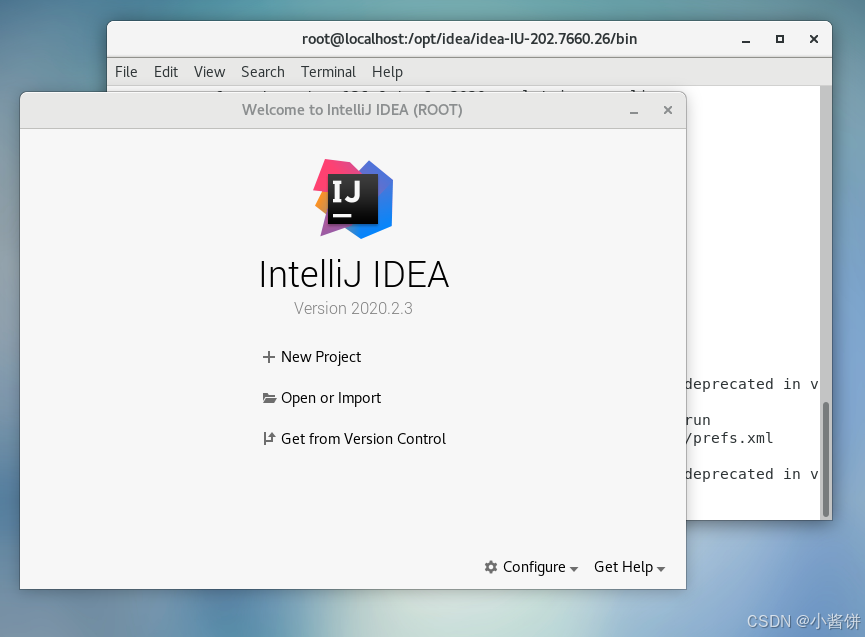This screenshot has height=637, width=865.
Task: Maximize the terminal window
Action: (780, 39)
